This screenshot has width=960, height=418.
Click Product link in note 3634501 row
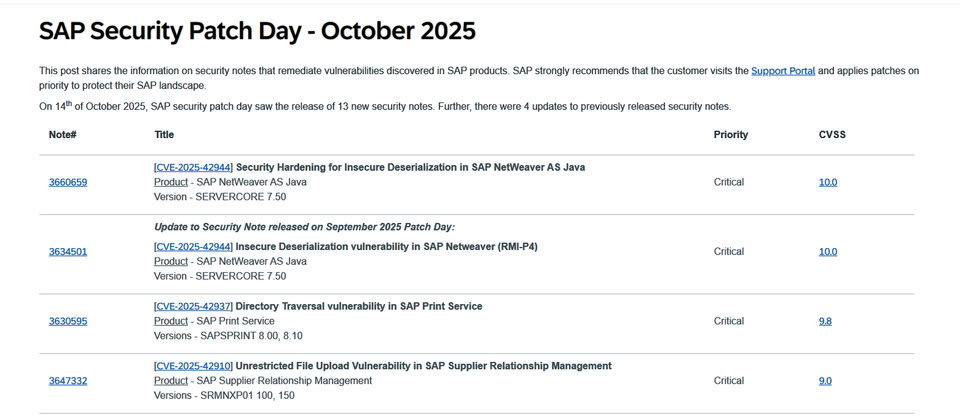[171, 261]
